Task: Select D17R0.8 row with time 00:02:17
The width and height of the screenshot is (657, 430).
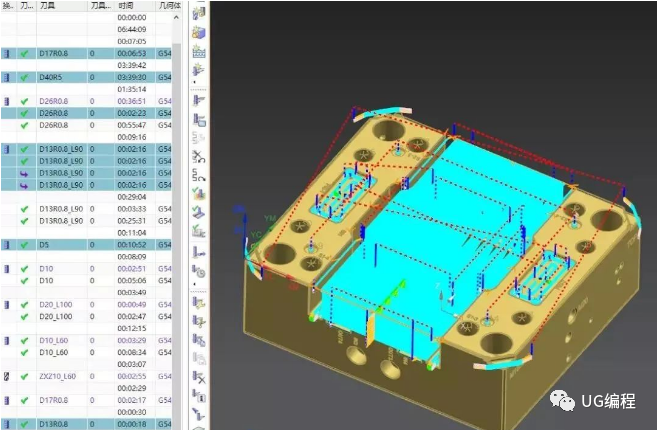Action: pyautogui.click(x=86, y=400)
